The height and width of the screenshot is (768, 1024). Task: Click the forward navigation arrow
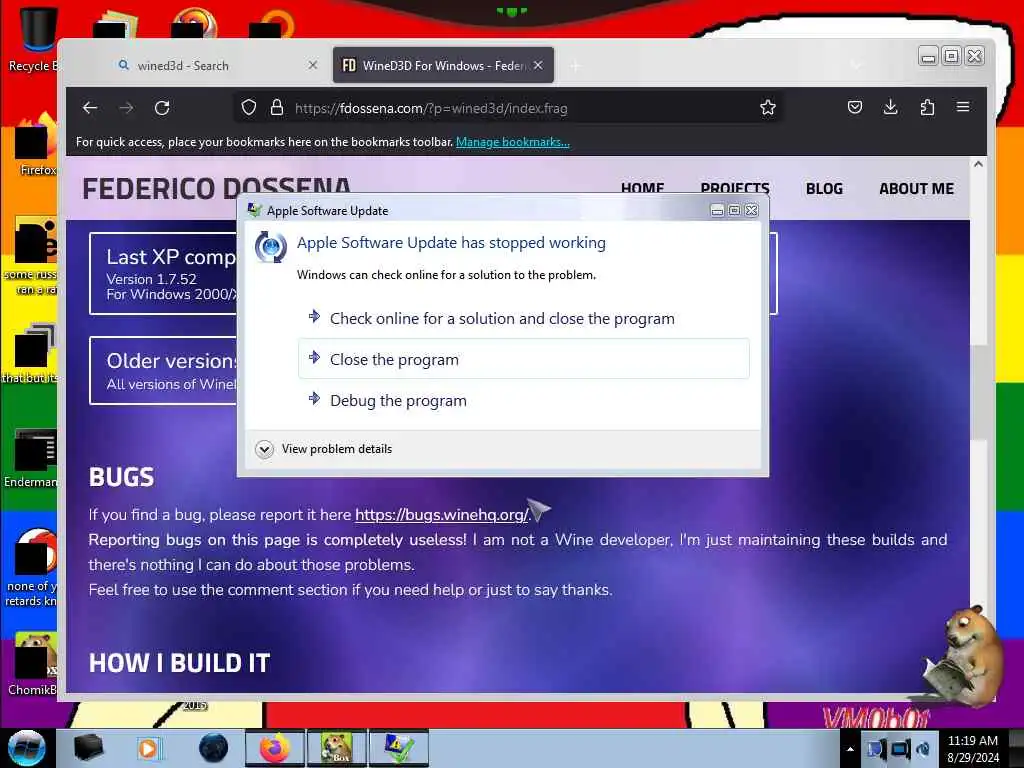(x=126, y=108)
